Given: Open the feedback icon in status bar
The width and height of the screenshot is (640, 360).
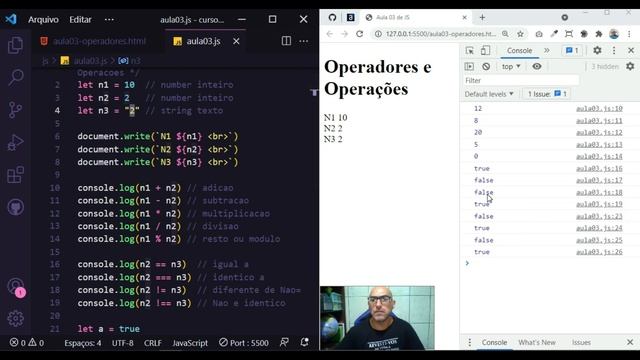Looking at the screenshot, I should (284, 342).
